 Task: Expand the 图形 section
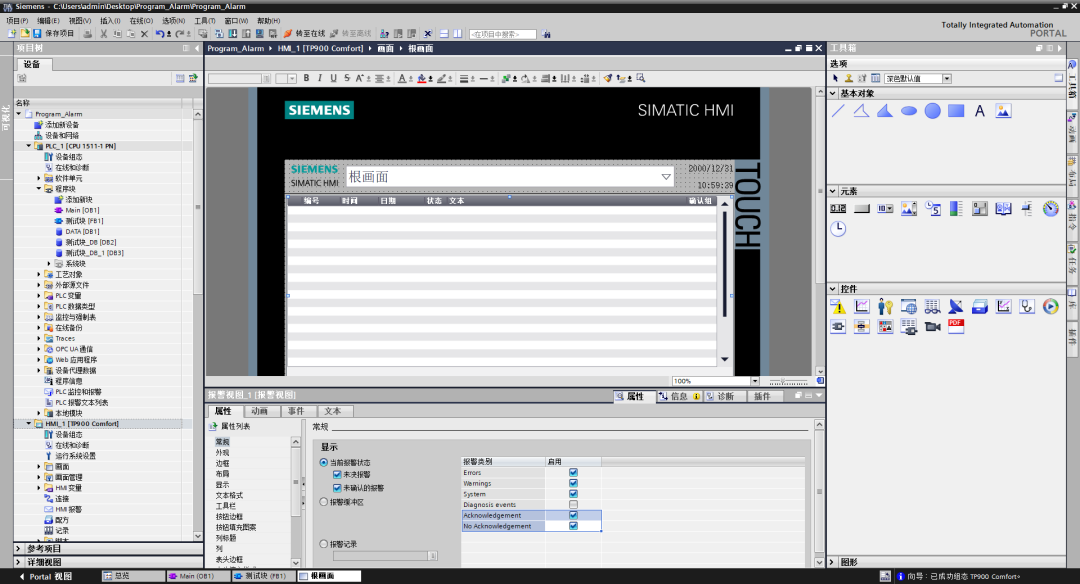click(x=833, y=562)
